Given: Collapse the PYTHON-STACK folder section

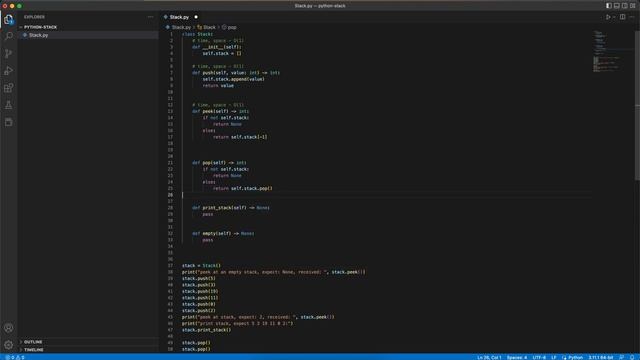Looking at the screenshot, I should click(x=88, y=27).
